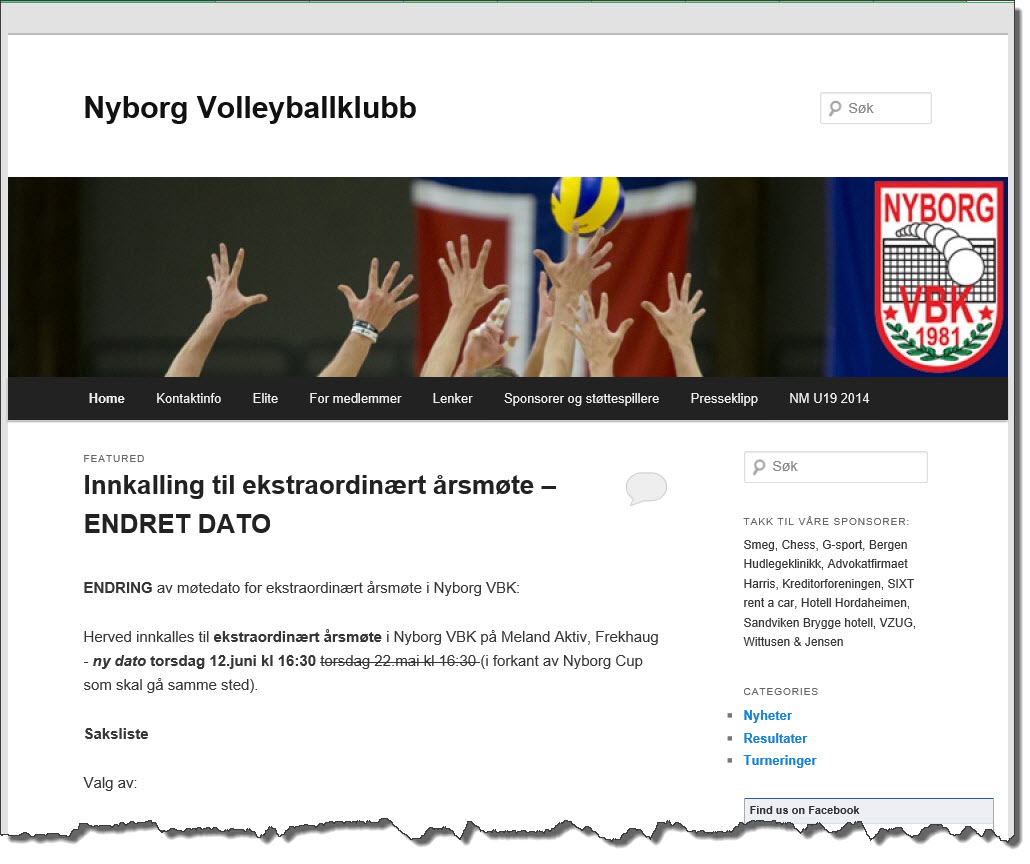Open the For medlemmer menu
This screenshot has width=1030, height=864.
click(x=355, y=398)
